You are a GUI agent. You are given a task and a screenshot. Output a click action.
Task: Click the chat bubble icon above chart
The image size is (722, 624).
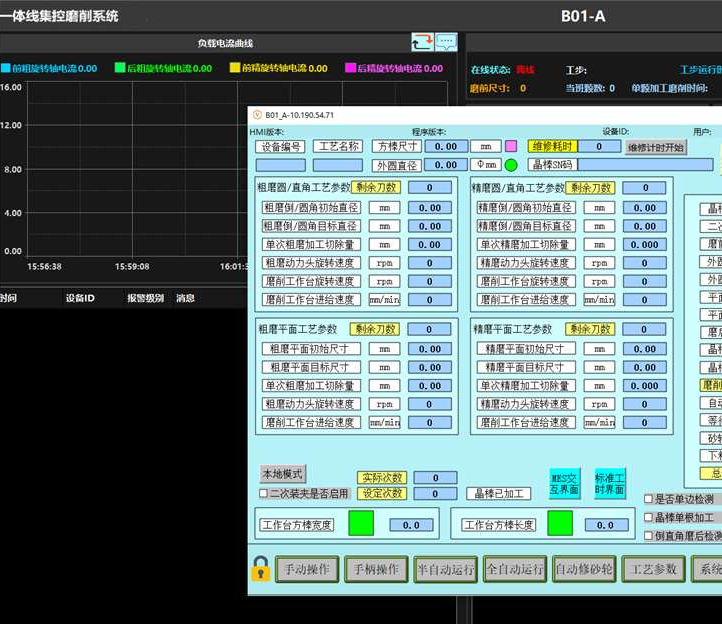coord(446,42)
